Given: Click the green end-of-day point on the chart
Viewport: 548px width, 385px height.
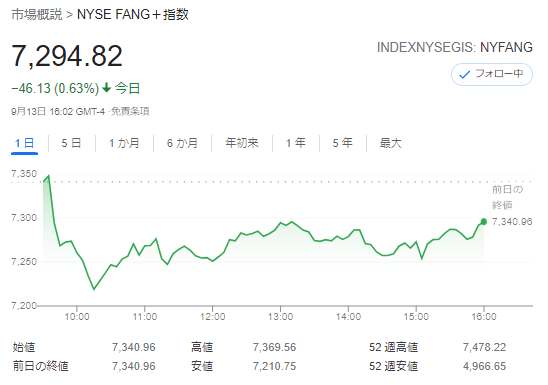Looking at the screenshot, I should [x=484, y=221].
